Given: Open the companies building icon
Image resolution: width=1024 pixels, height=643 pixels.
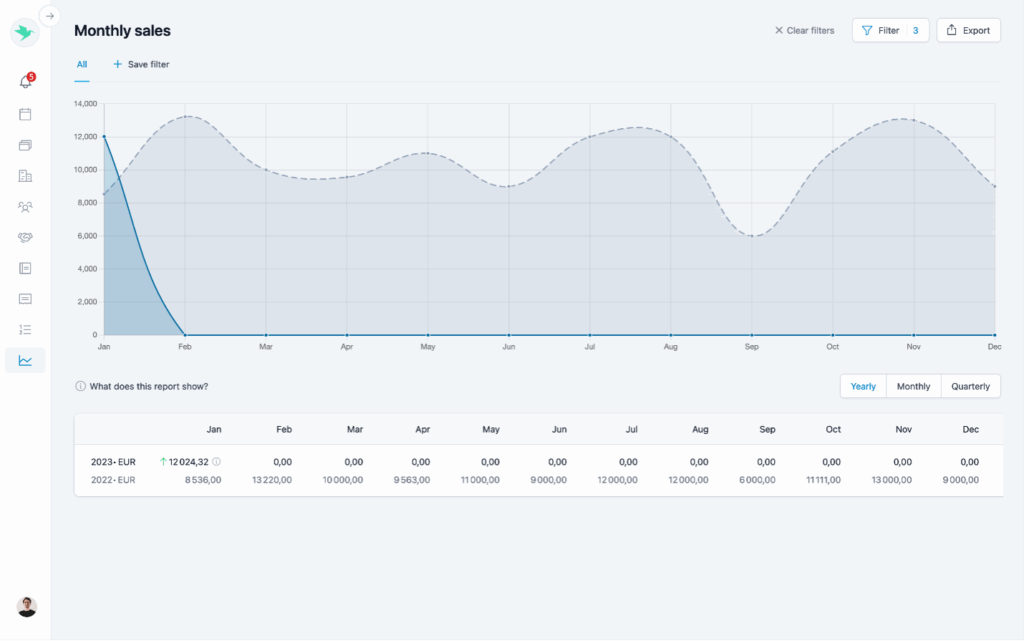Looking at the screenshot, I should tap(25, 176).
